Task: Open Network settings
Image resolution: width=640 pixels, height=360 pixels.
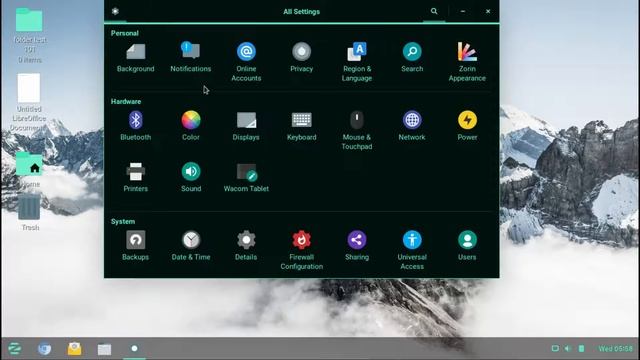Action: coord(412,126)
